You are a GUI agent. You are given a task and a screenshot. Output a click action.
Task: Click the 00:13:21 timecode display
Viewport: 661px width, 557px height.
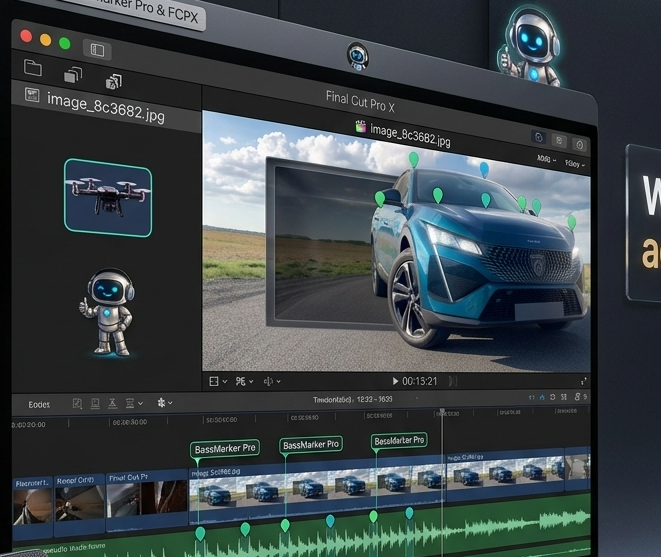pos(419,381)
